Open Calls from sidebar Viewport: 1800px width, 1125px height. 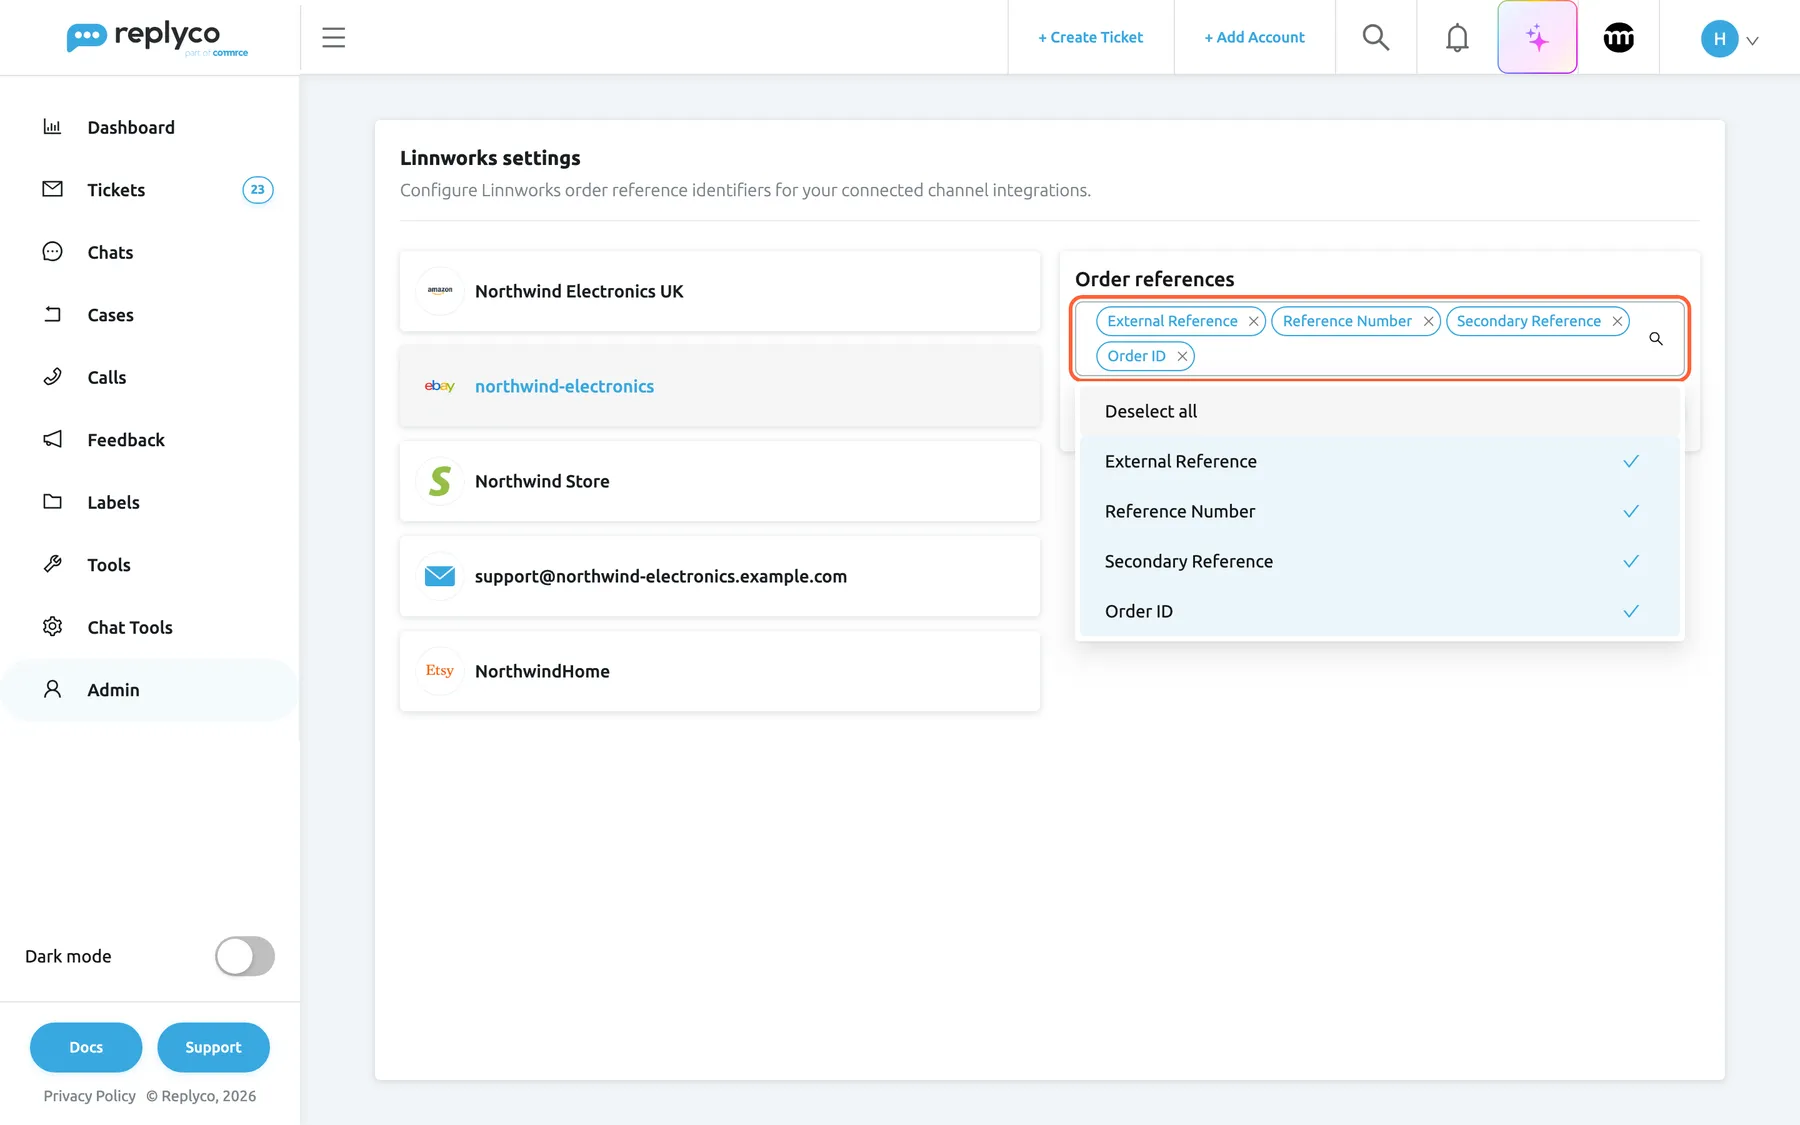click(150, 377)
